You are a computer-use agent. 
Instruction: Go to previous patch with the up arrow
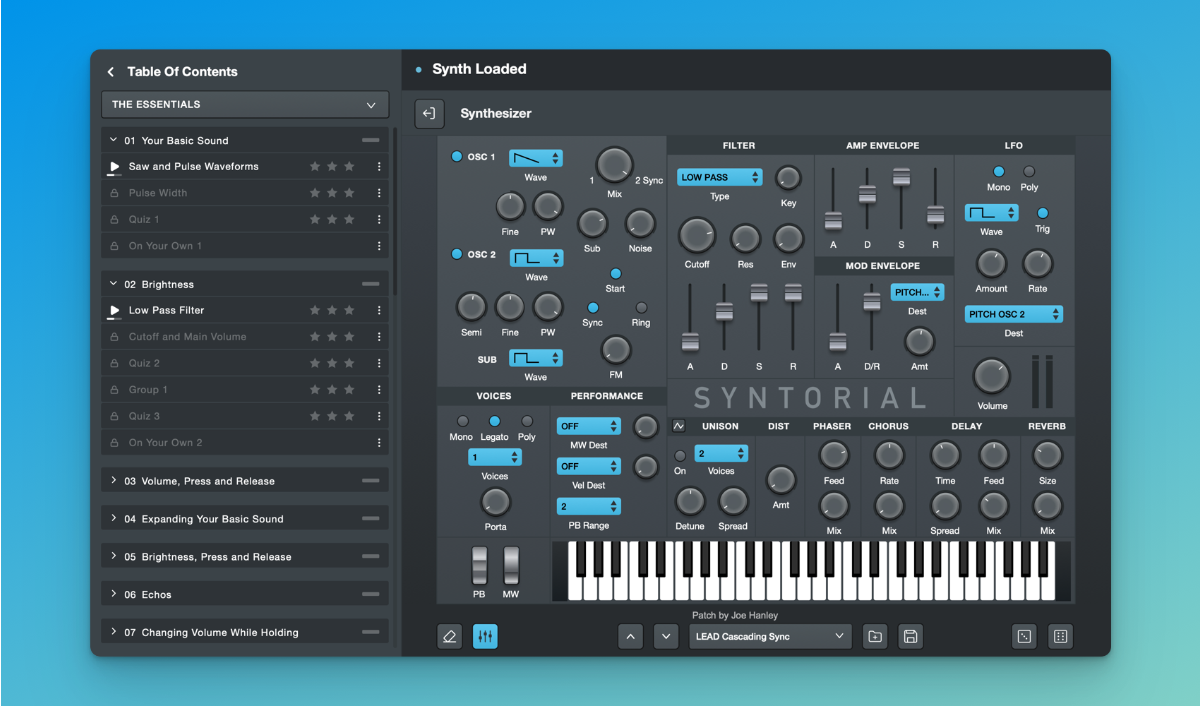[x=630, y=636]
